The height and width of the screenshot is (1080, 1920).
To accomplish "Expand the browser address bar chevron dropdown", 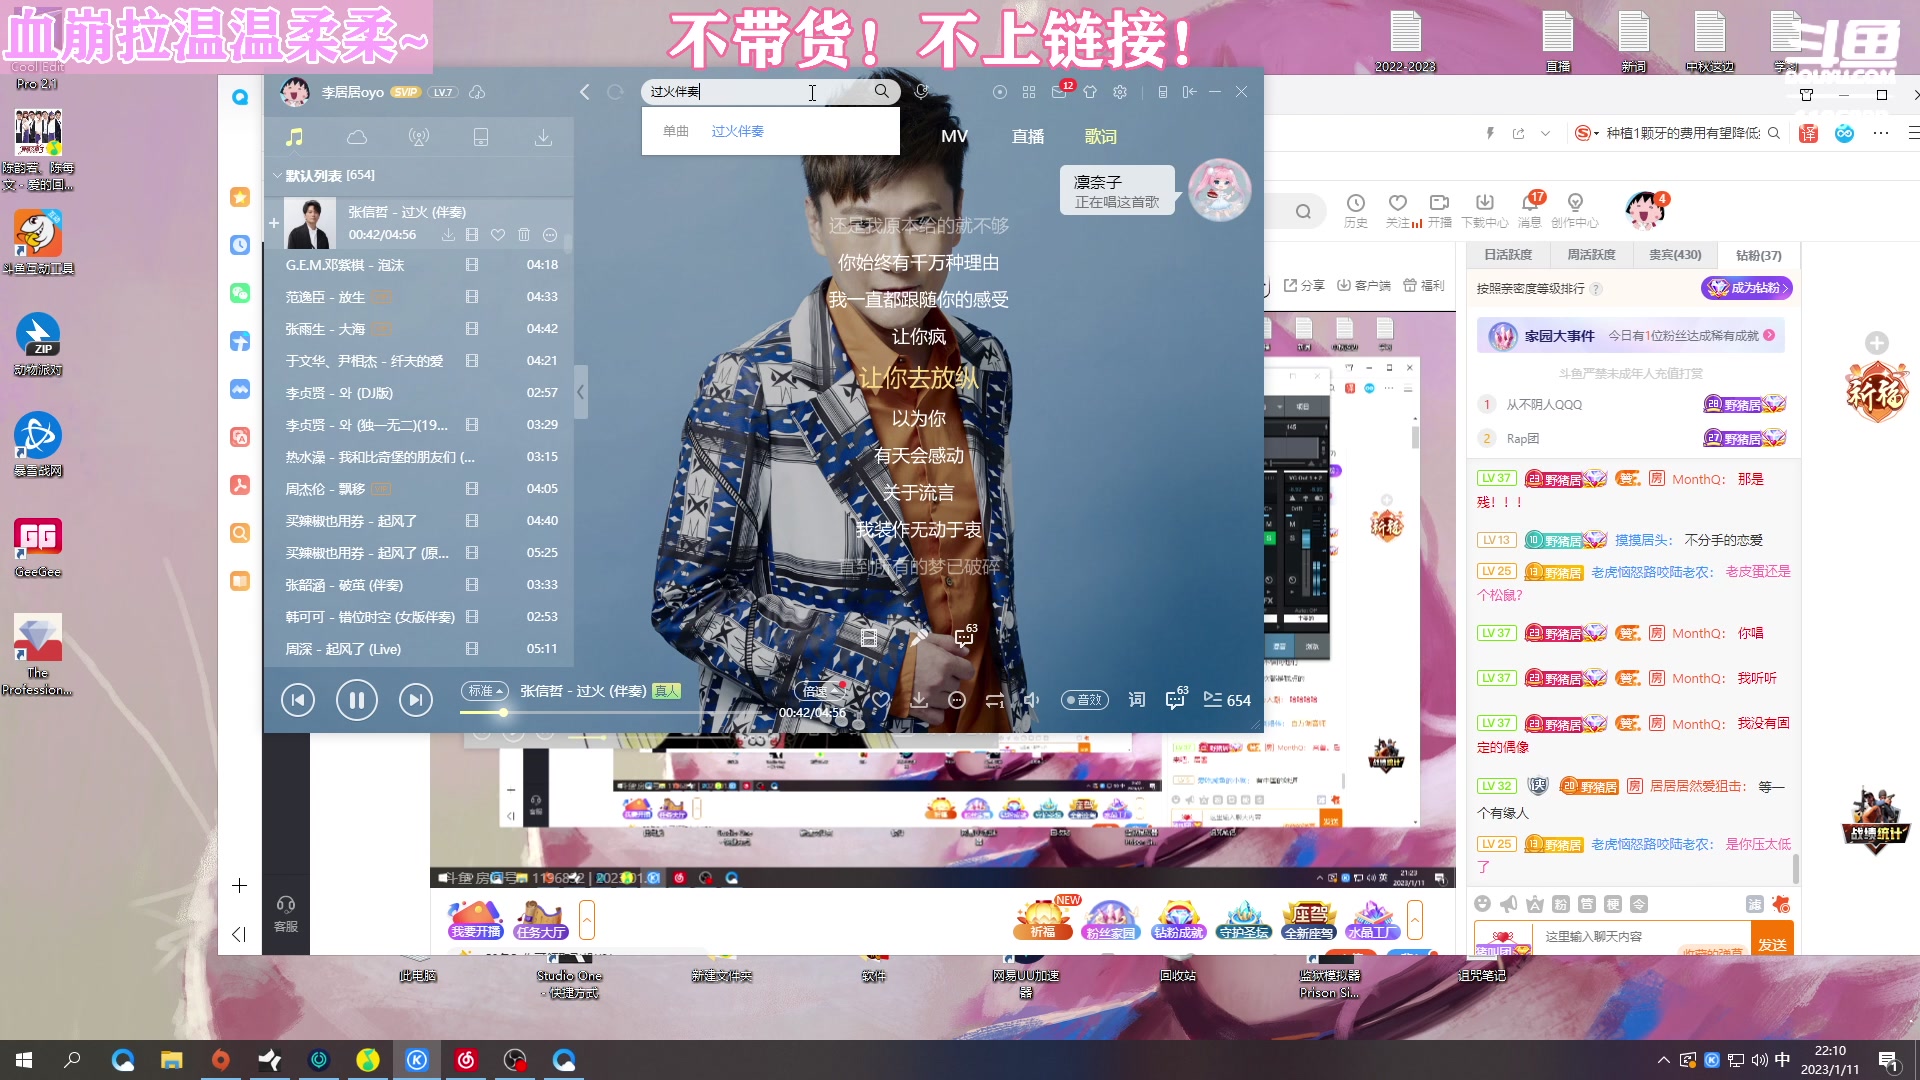I will coord(1546,133).
